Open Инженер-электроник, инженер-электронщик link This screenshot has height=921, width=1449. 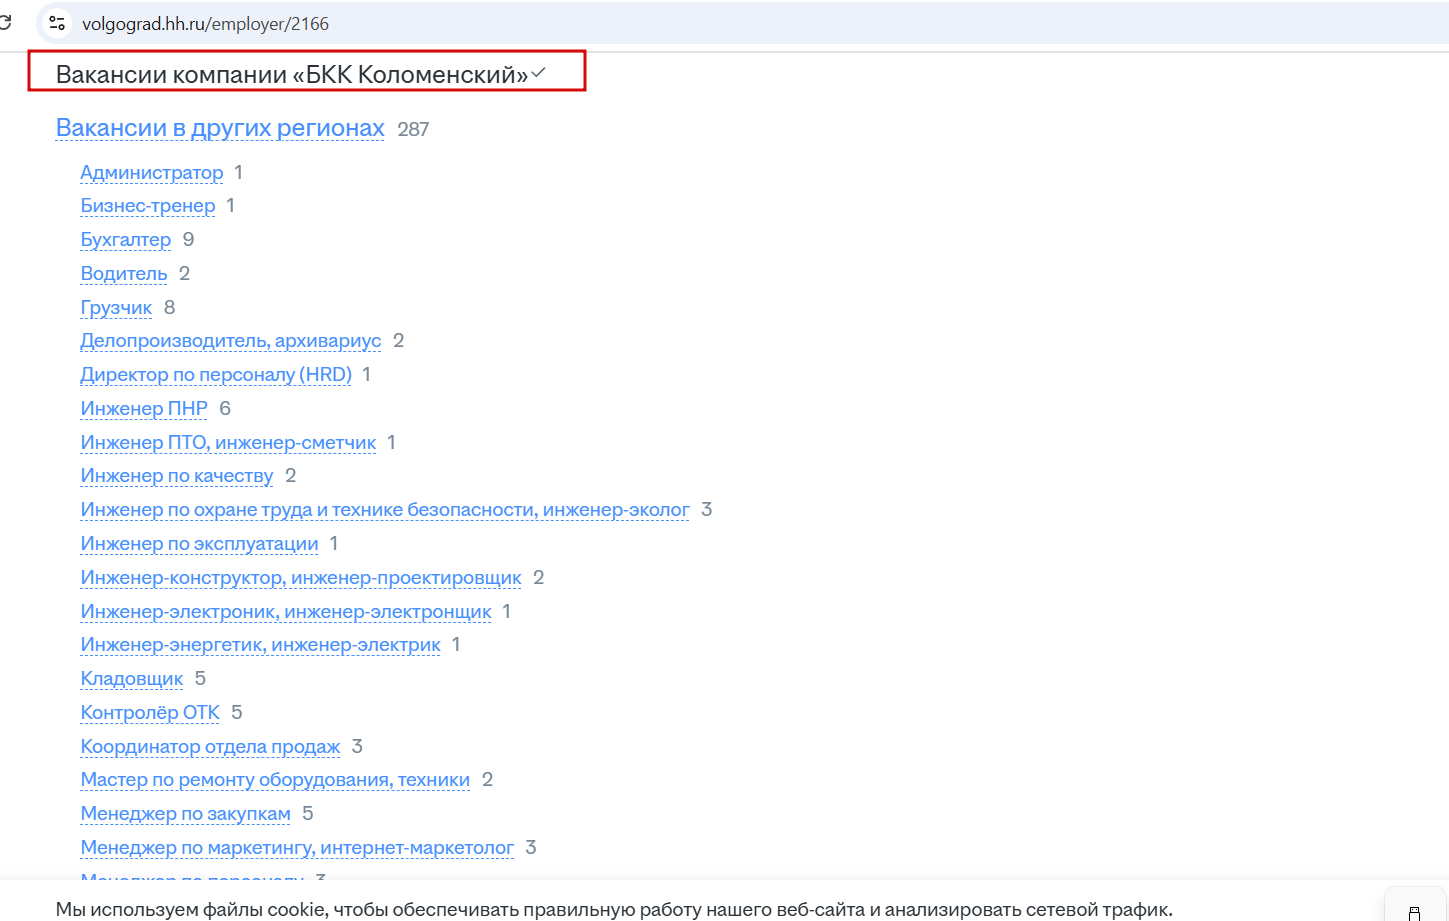point(286,612)
